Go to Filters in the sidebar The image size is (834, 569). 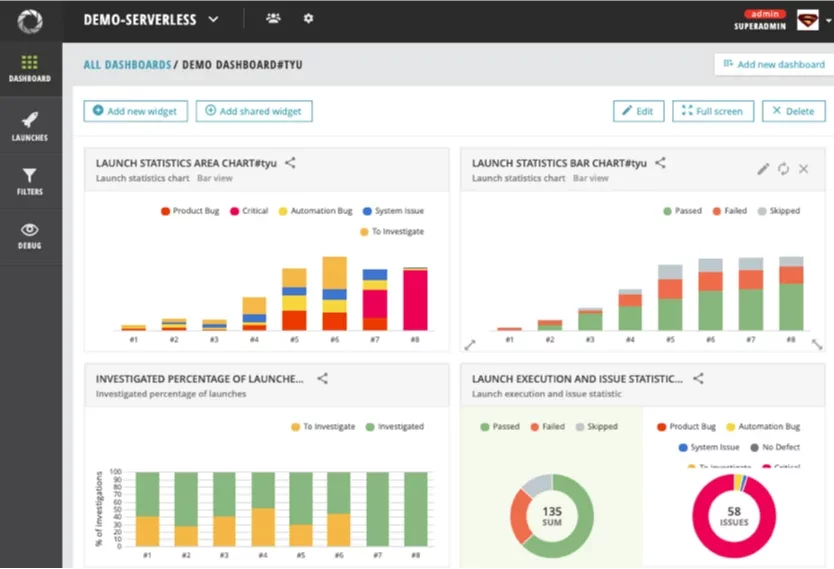(x=30, y=181)
